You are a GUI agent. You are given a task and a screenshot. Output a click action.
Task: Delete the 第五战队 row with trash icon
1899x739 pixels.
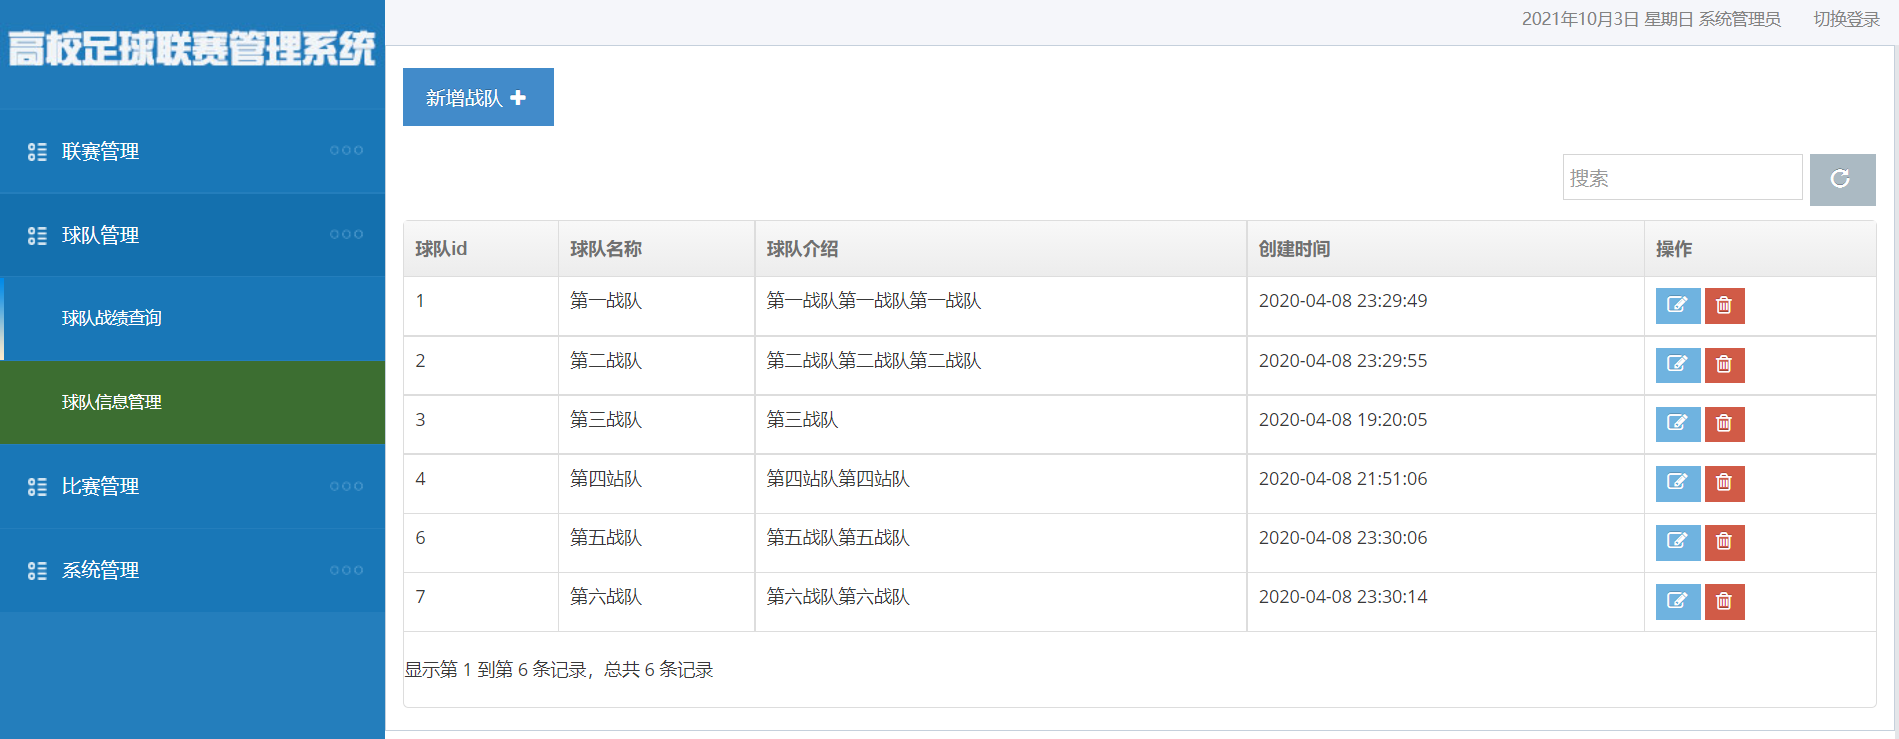(1724, 542)
